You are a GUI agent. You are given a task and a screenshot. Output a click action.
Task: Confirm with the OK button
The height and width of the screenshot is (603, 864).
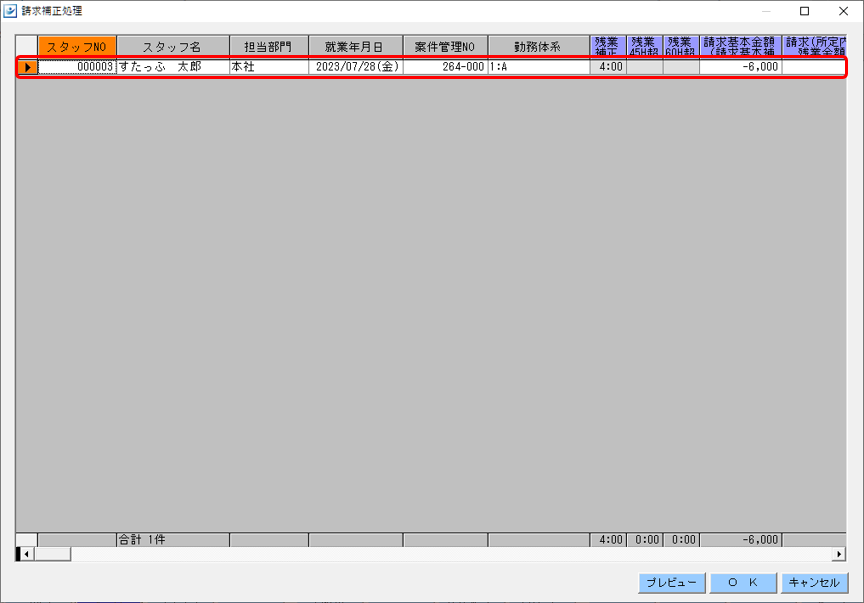(x=743, y=583)
